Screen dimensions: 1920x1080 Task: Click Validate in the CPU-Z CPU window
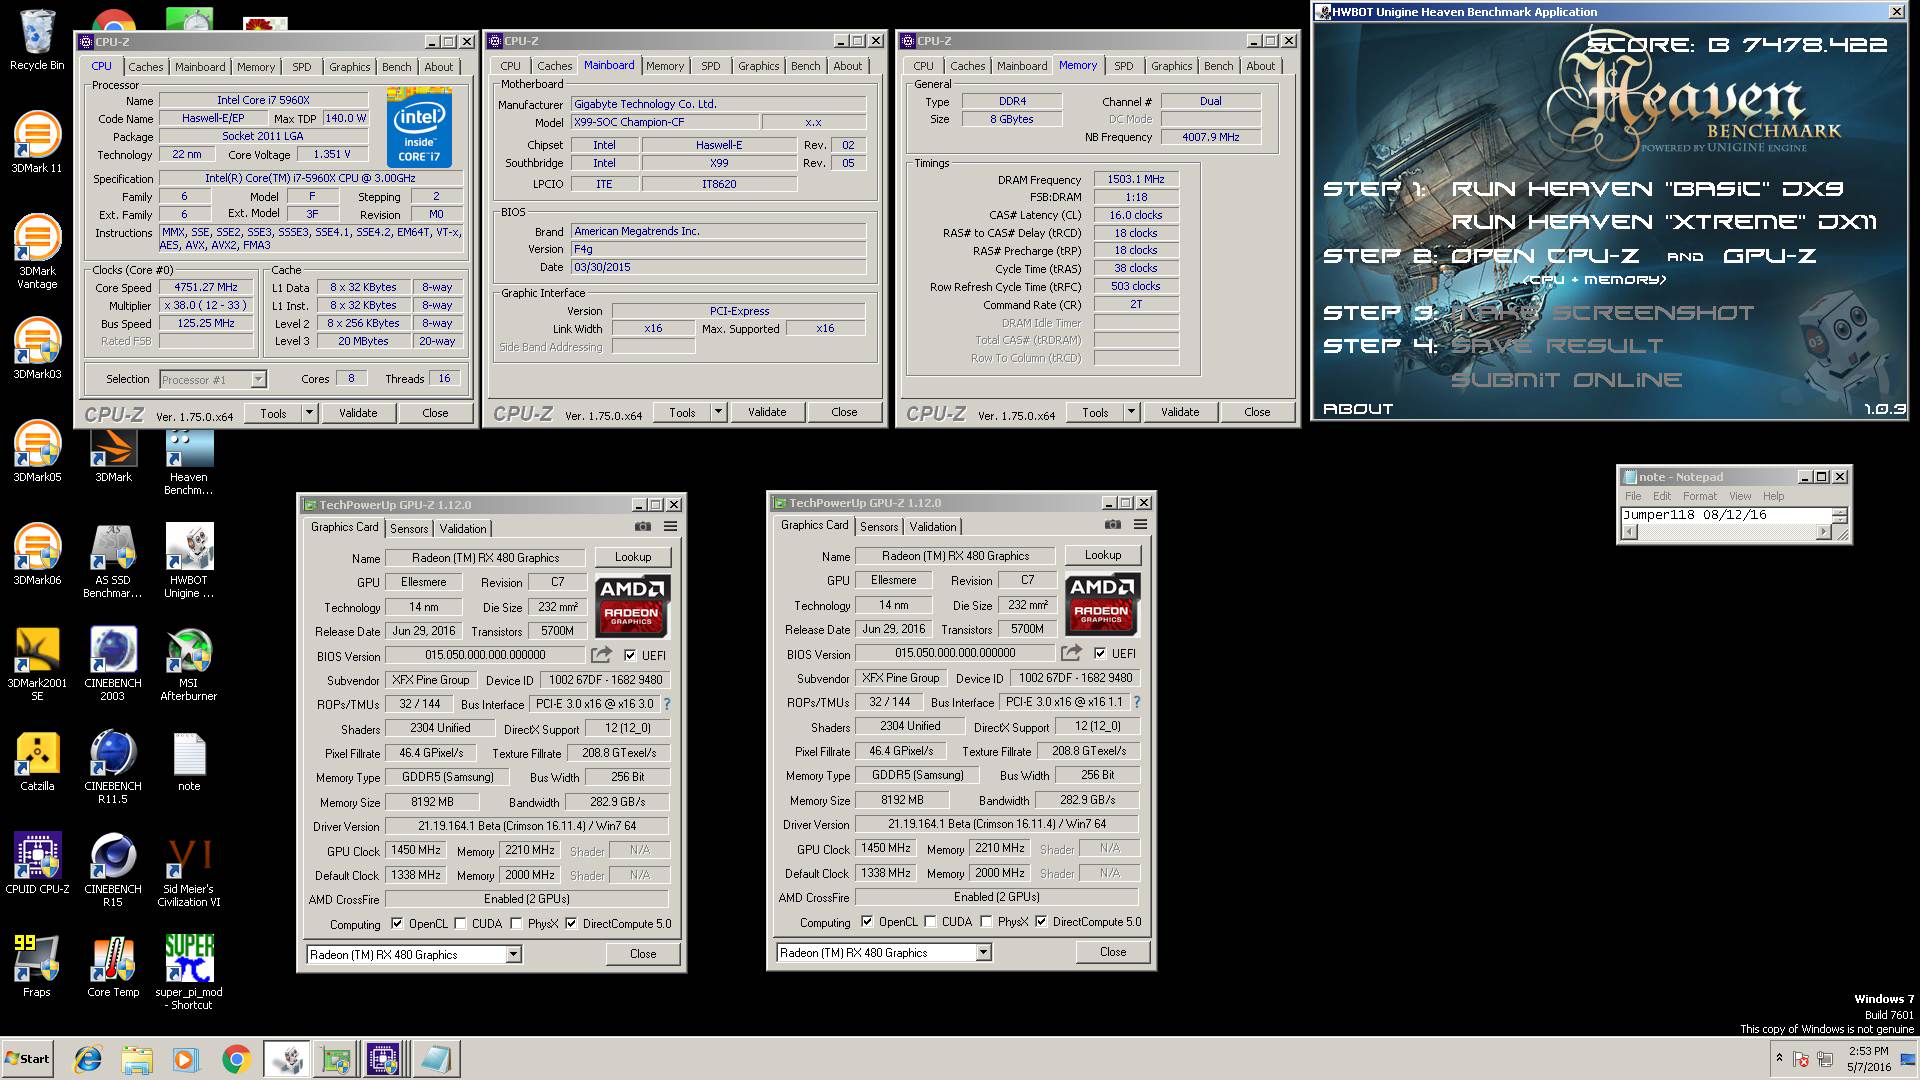[x=358, y=413]
